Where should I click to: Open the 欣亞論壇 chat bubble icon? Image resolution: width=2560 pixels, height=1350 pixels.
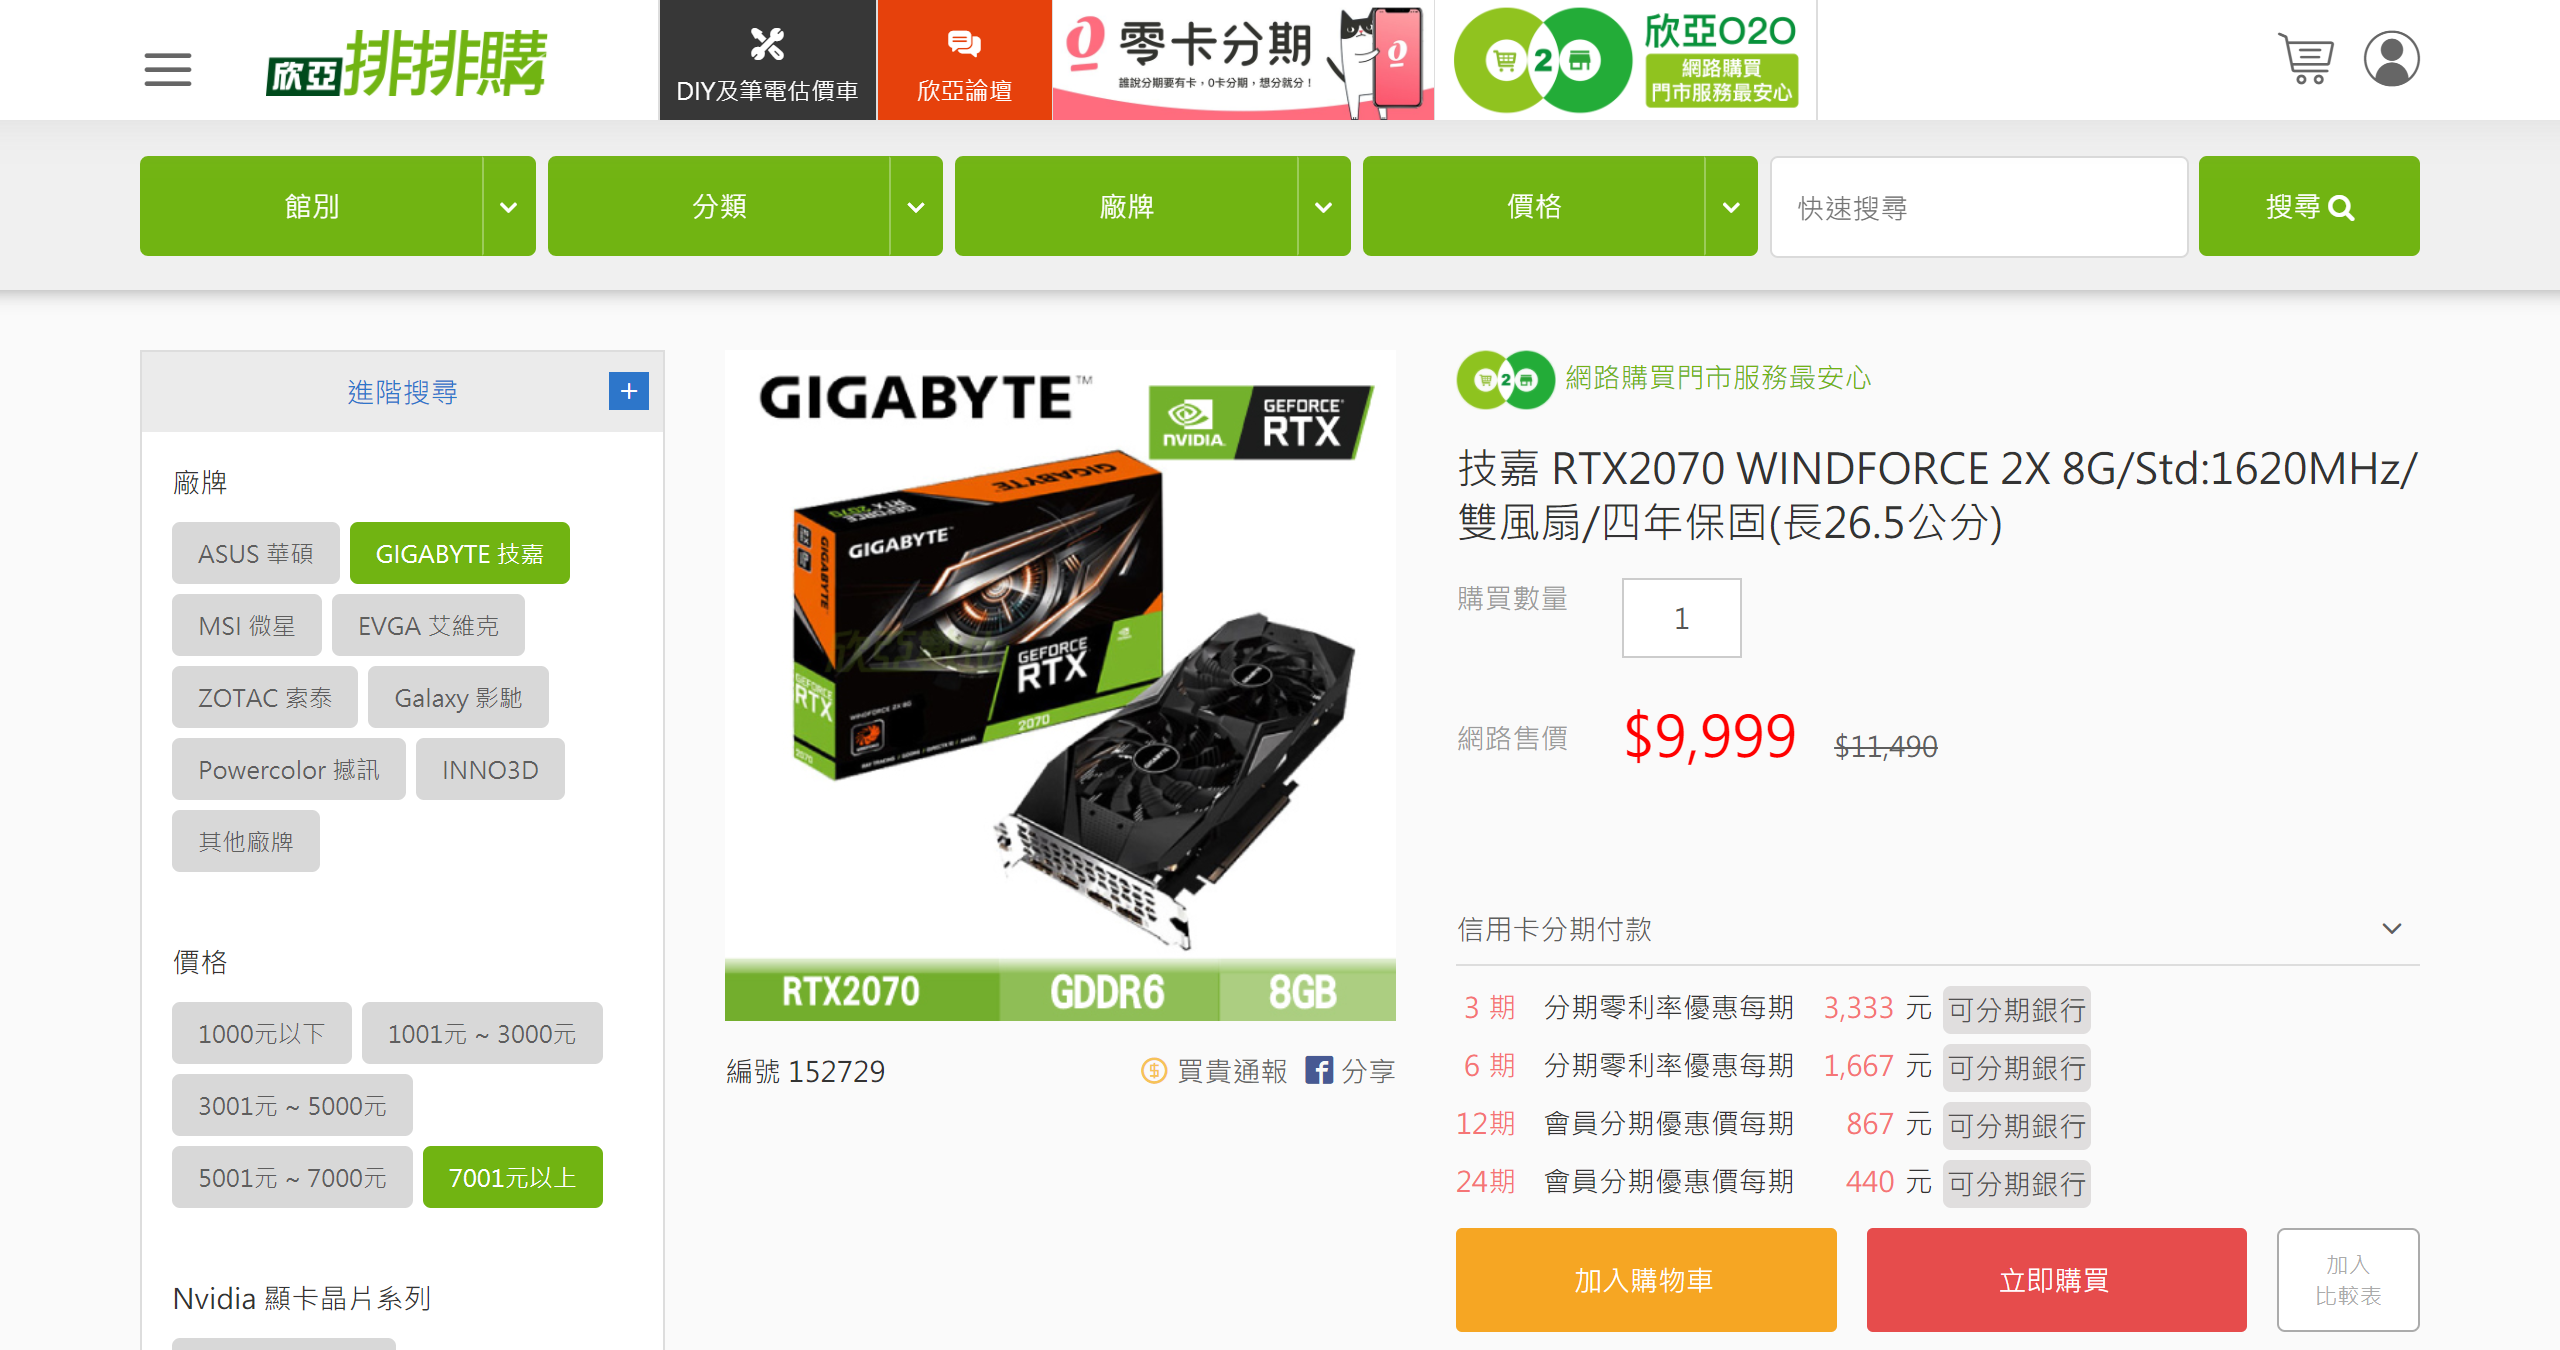coord(964,44)
